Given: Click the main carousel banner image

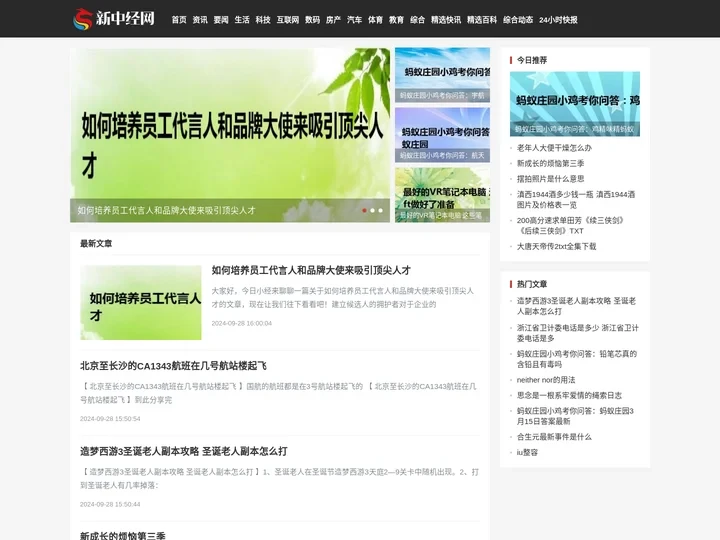Looking at the screenshot, I should (x=230, y=135).
